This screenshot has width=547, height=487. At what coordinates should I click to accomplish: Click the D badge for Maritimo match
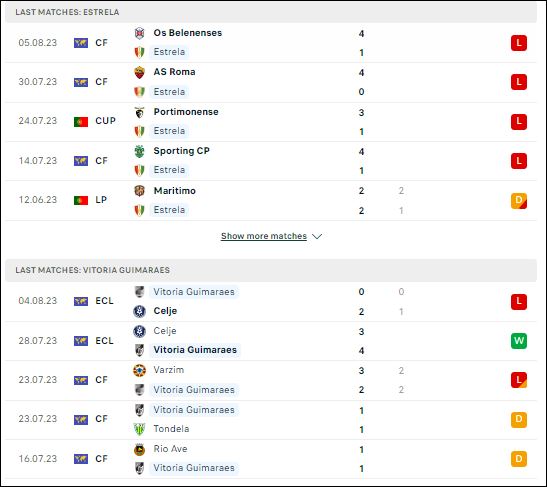[x=518, y=201]
